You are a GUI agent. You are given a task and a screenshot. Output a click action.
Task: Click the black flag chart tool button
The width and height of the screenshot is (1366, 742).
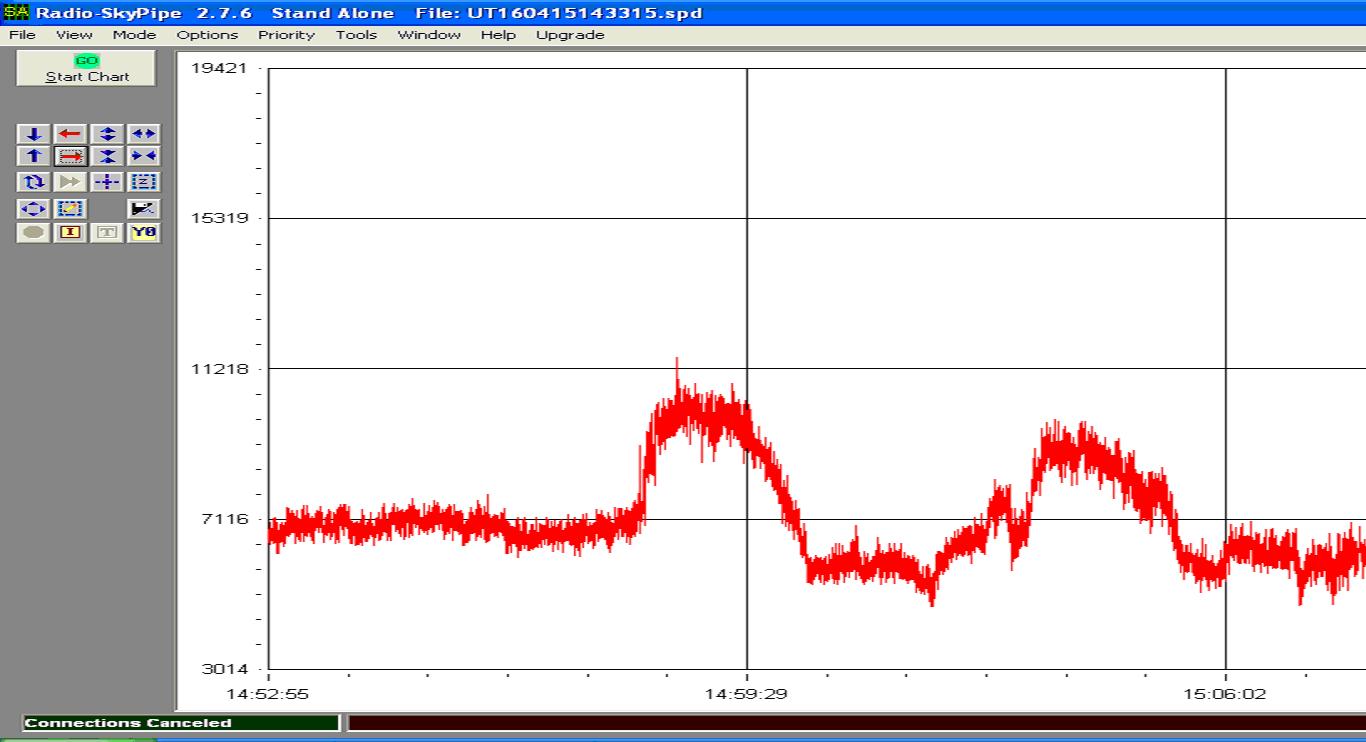tap(144, 209)
